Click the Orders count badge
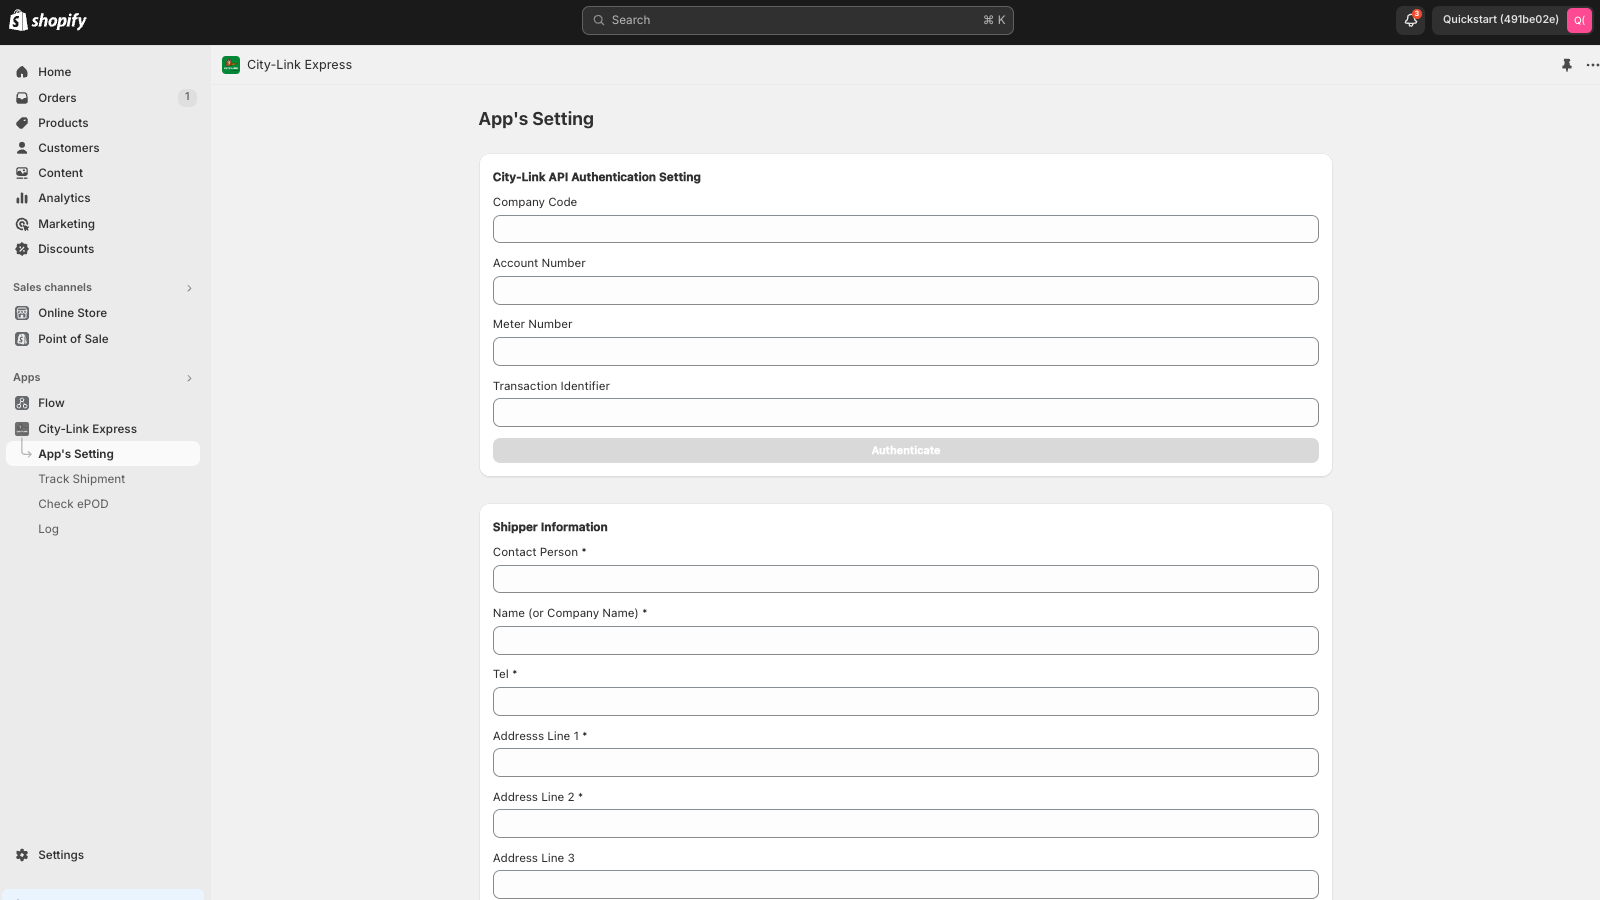1600x900 pixels. [x=187, y=97]
